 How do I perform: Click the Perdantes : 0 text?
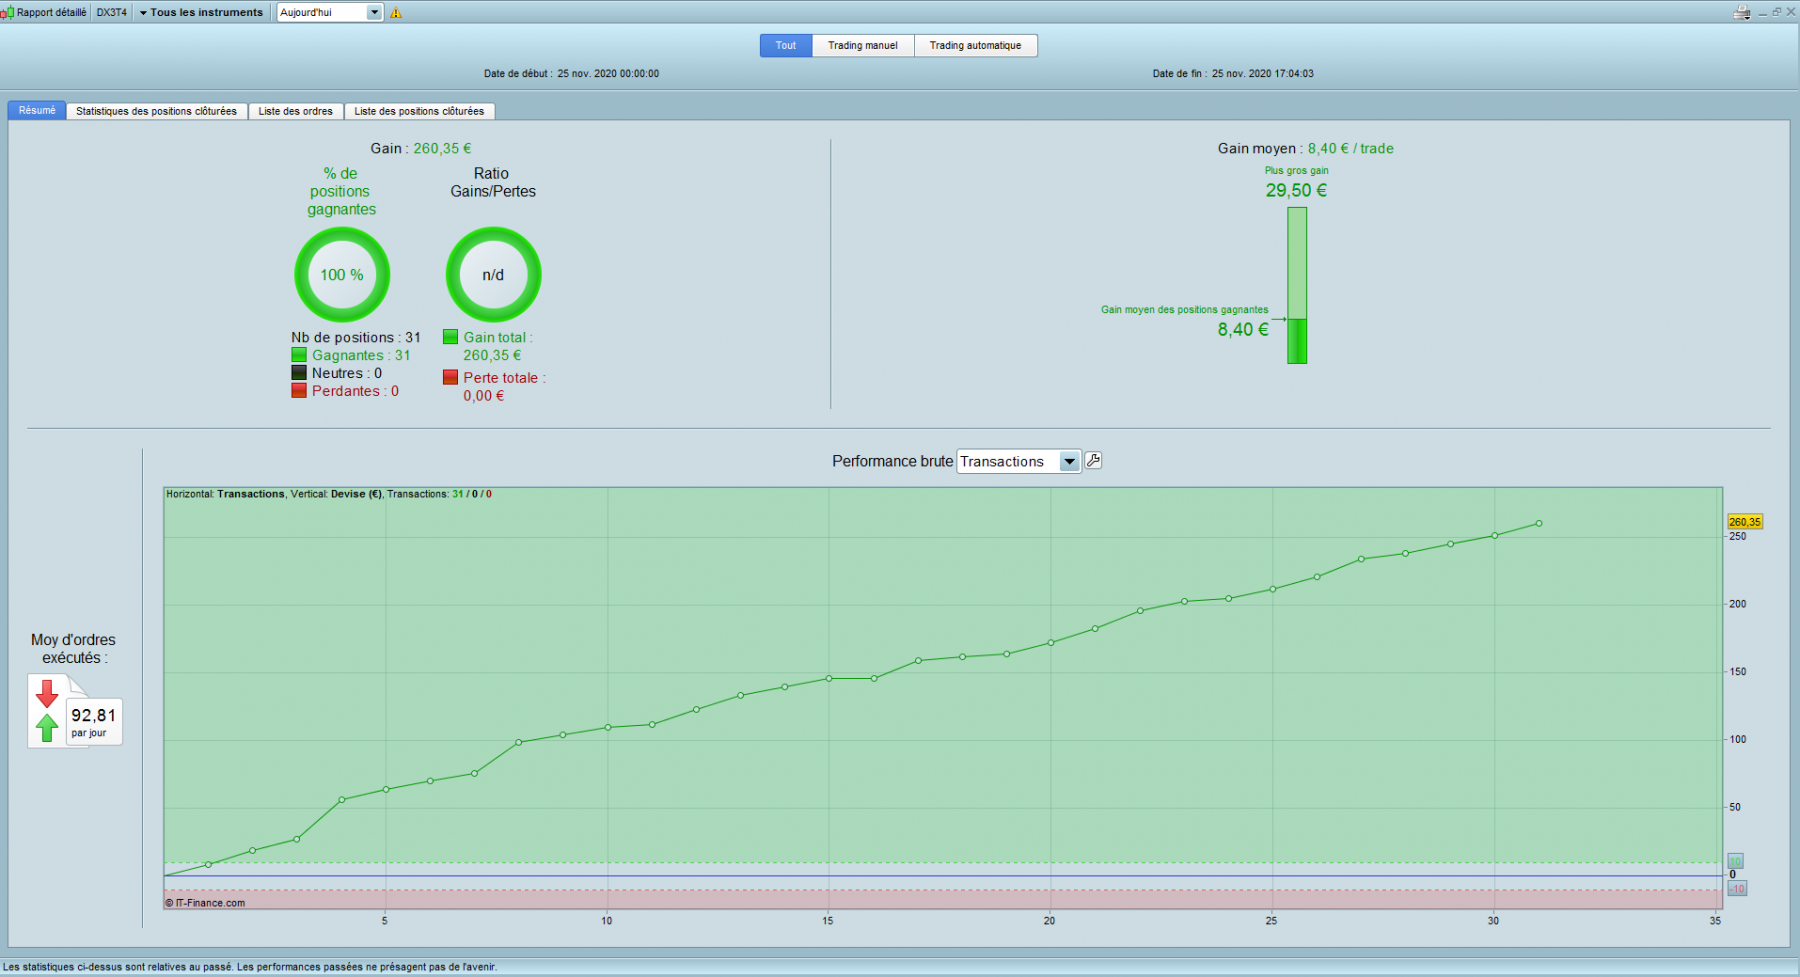(x=355, y=391)
